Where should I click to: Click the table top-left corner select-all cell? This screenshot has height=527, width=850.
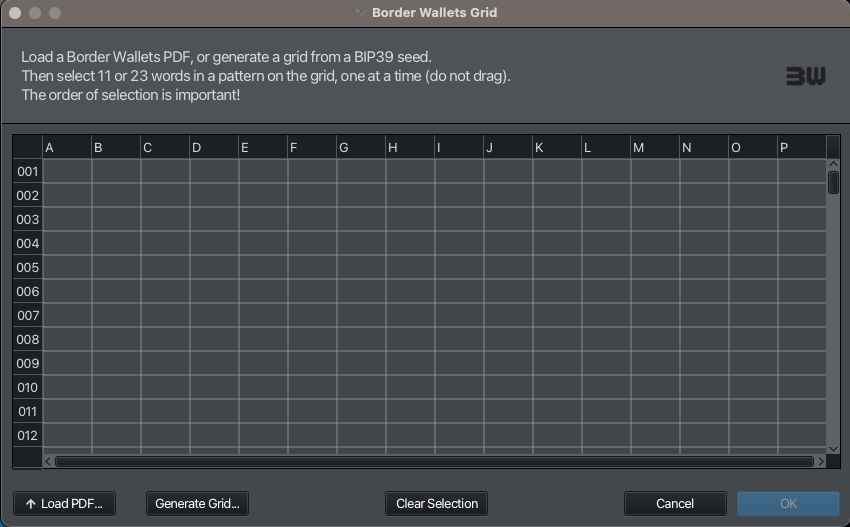coord(28,147)
